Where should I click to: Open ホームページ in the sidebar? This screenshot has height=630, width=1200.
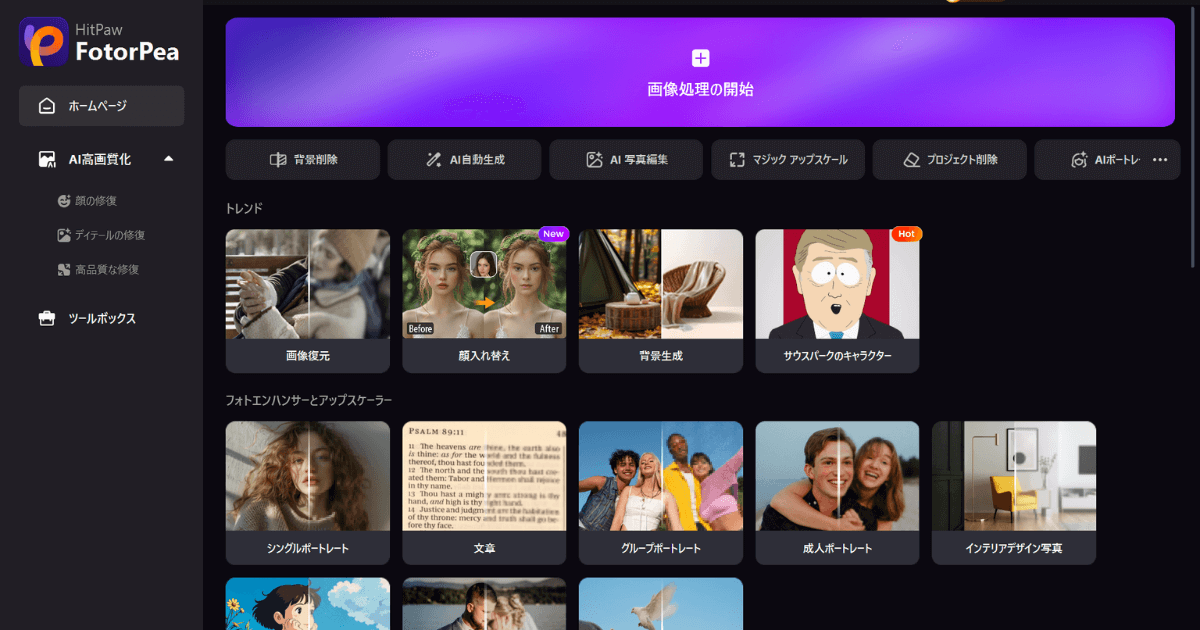tap(101, 106)
